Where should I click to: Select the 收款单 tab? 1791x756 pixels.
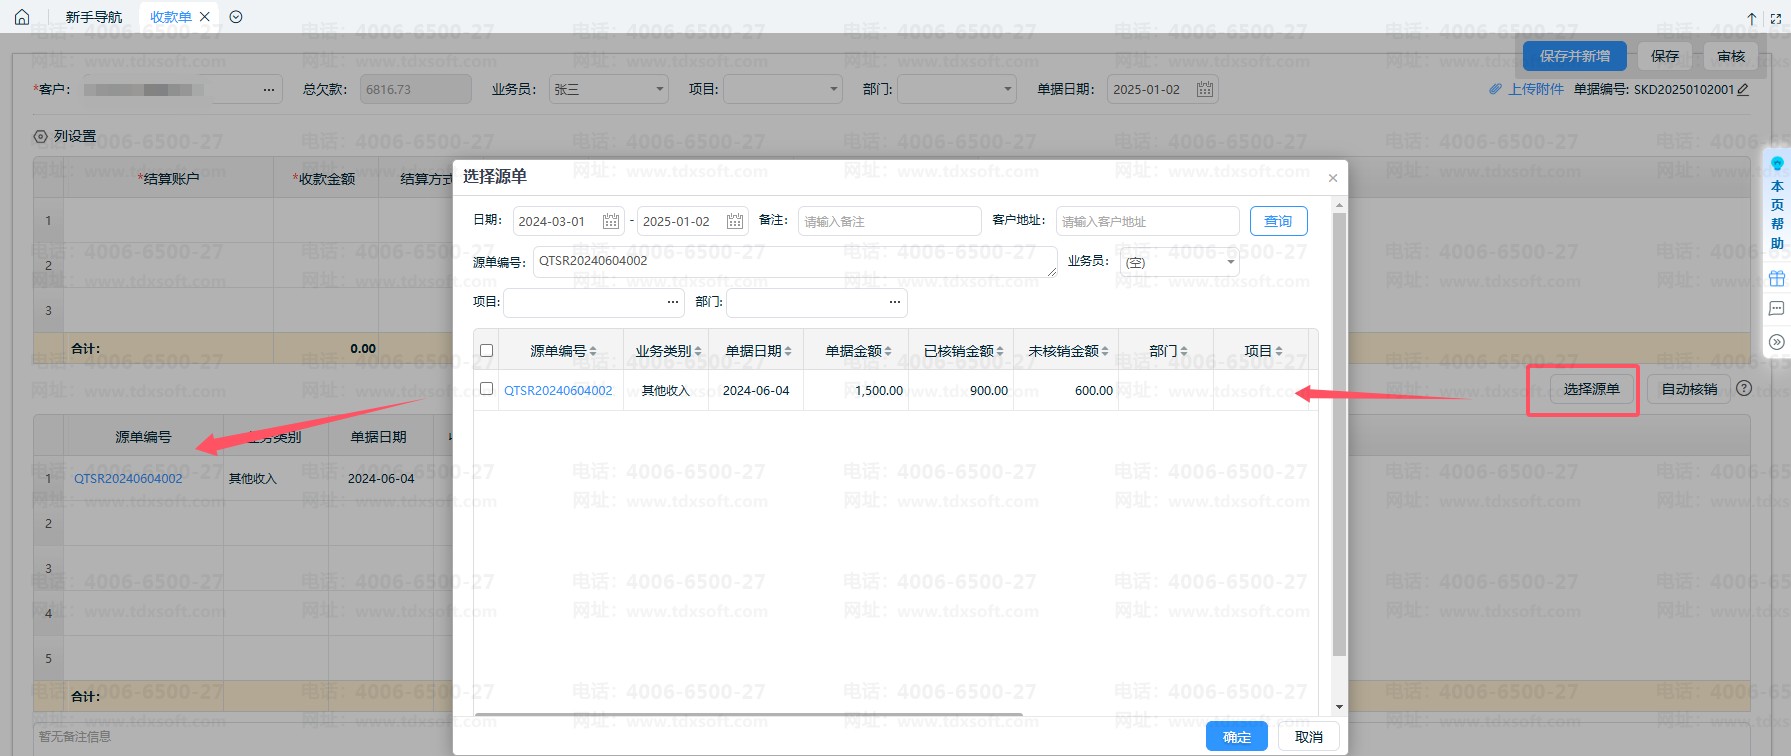pyautogui.click(x=171, y=17)
